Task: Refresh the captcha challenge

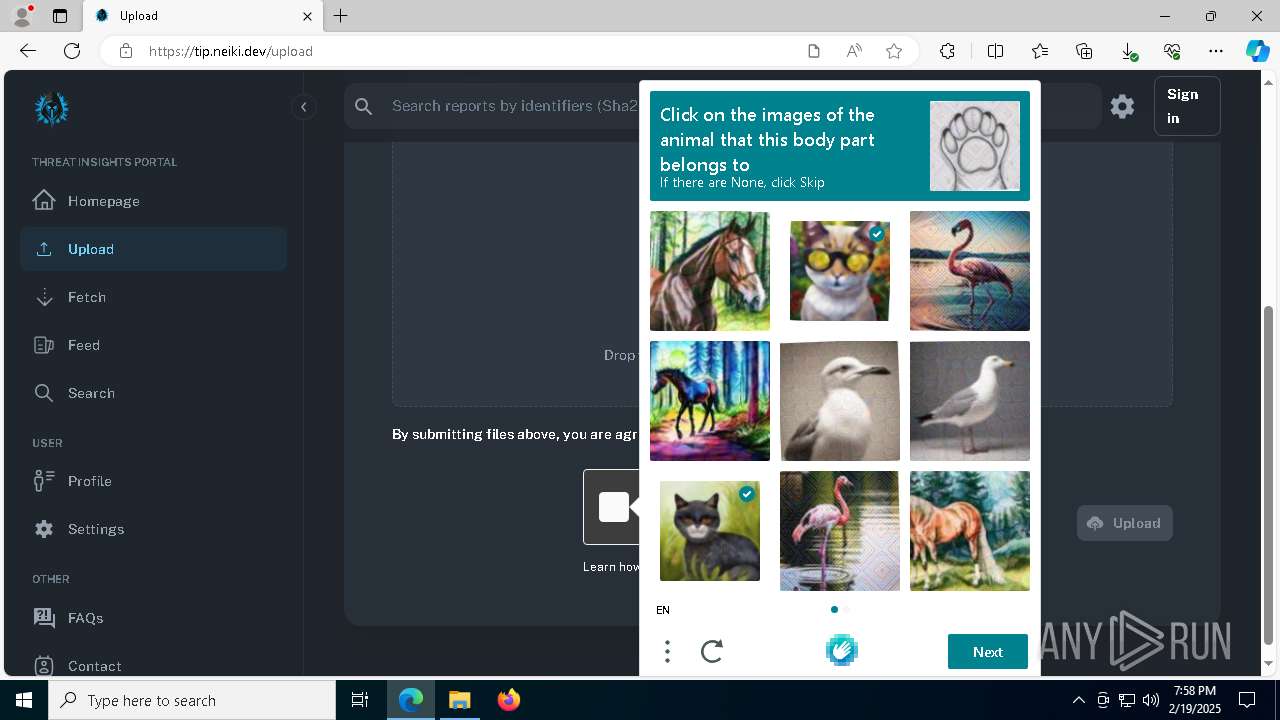Action: point(712,652)
